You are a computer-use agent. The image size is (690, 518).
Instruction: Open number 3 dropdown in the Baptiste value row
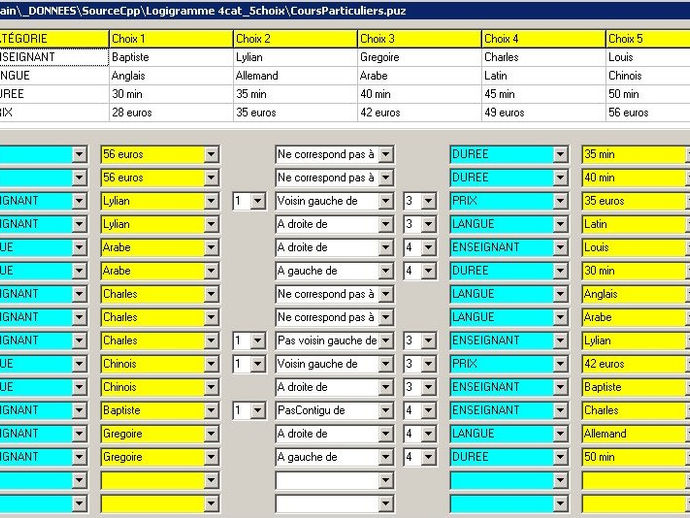click(x=428, y=387)
